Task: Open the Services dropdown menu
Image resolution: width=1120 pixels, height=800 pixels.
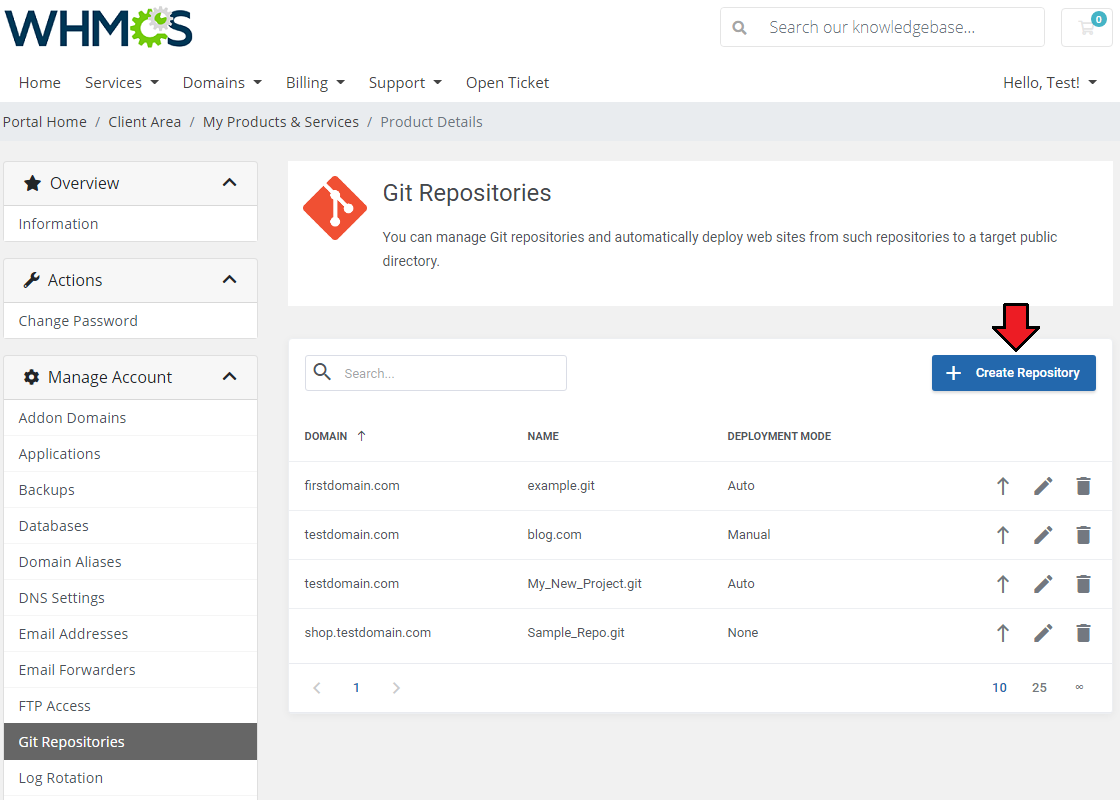Action: [121, 83]
